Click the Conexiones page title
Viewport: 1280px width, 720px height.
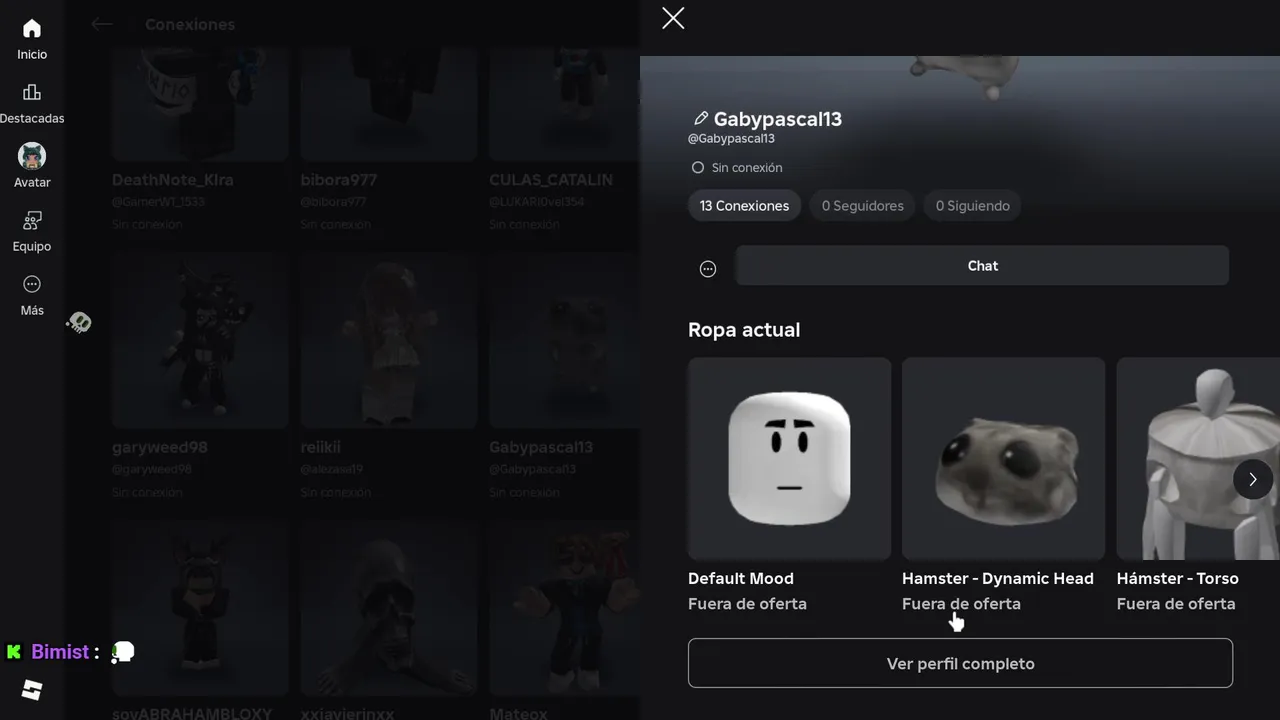tap(190, 24)
